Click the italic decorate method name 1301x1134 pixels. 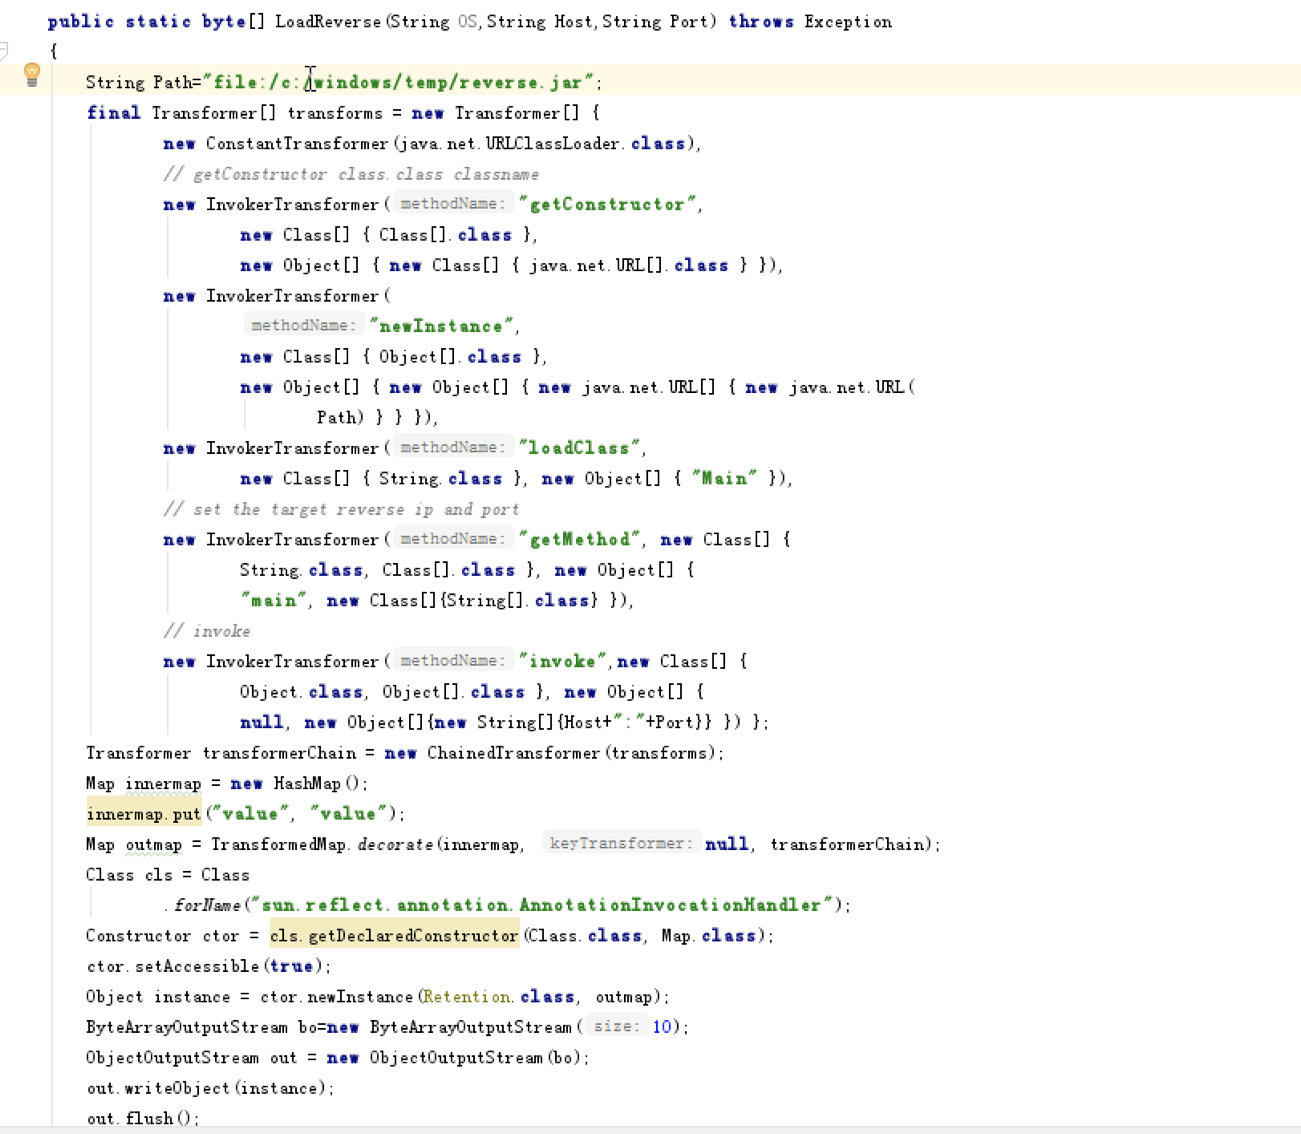pos(395,845)
